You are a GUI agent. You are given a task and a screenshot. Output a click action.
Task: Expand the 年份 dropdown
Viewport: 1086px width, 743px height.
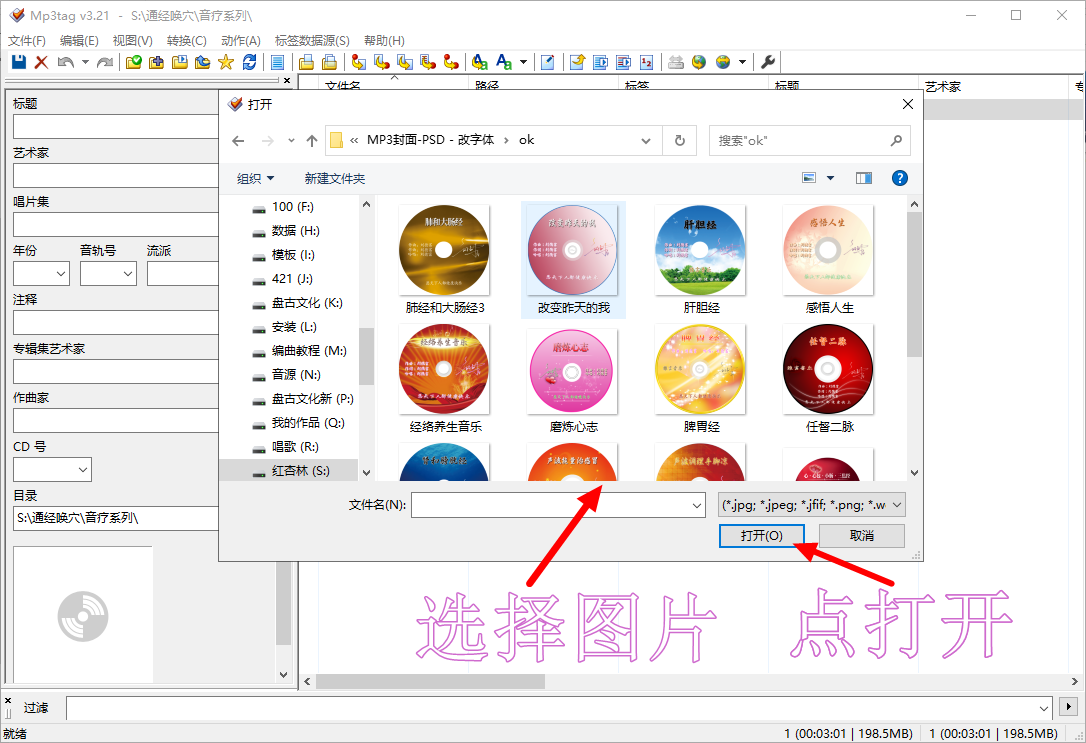61,274
